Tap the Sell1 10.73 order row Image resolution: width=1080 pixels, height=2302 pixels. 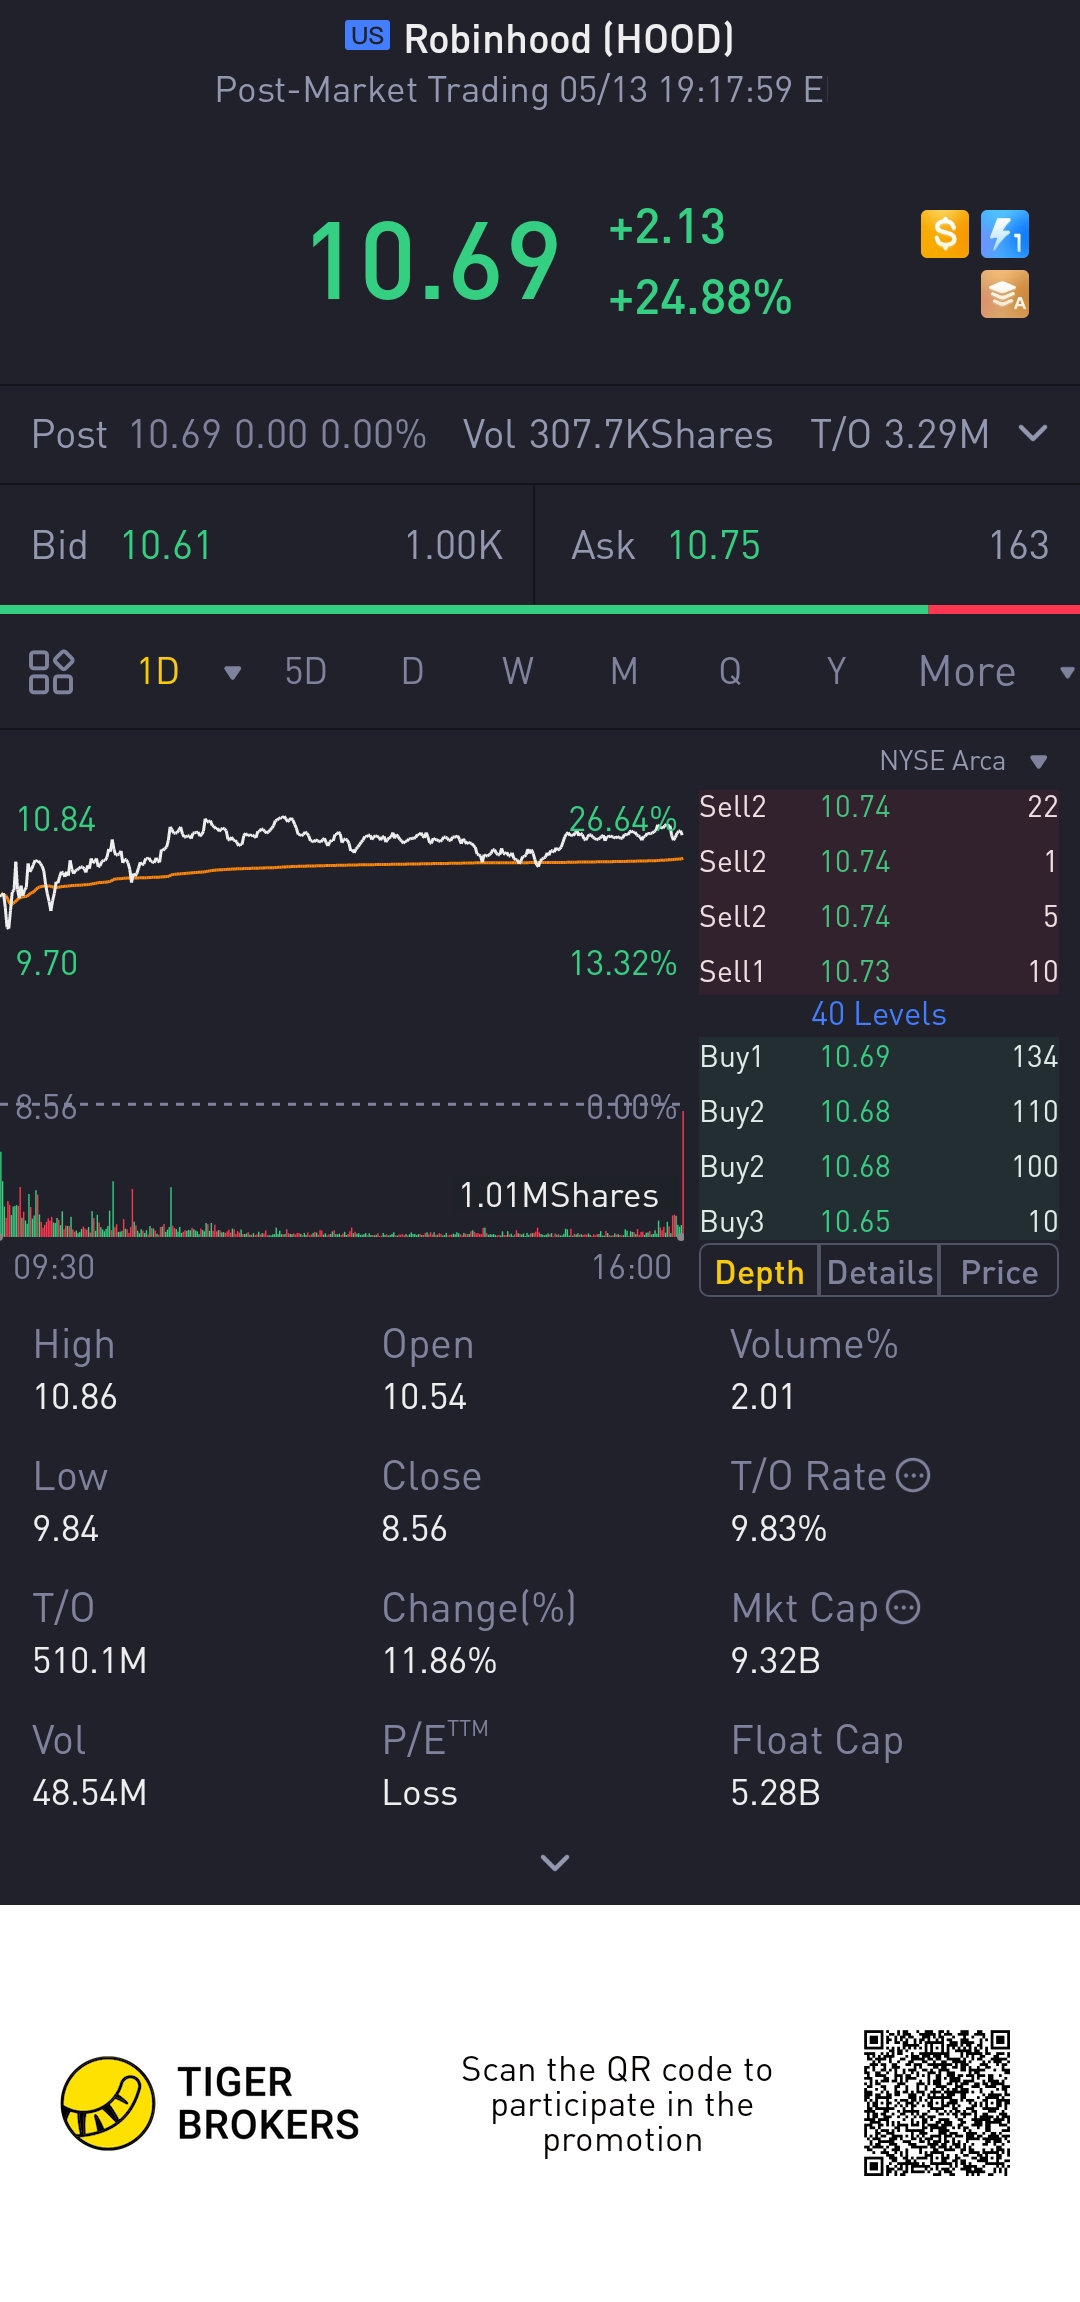(x=878, y=971)
